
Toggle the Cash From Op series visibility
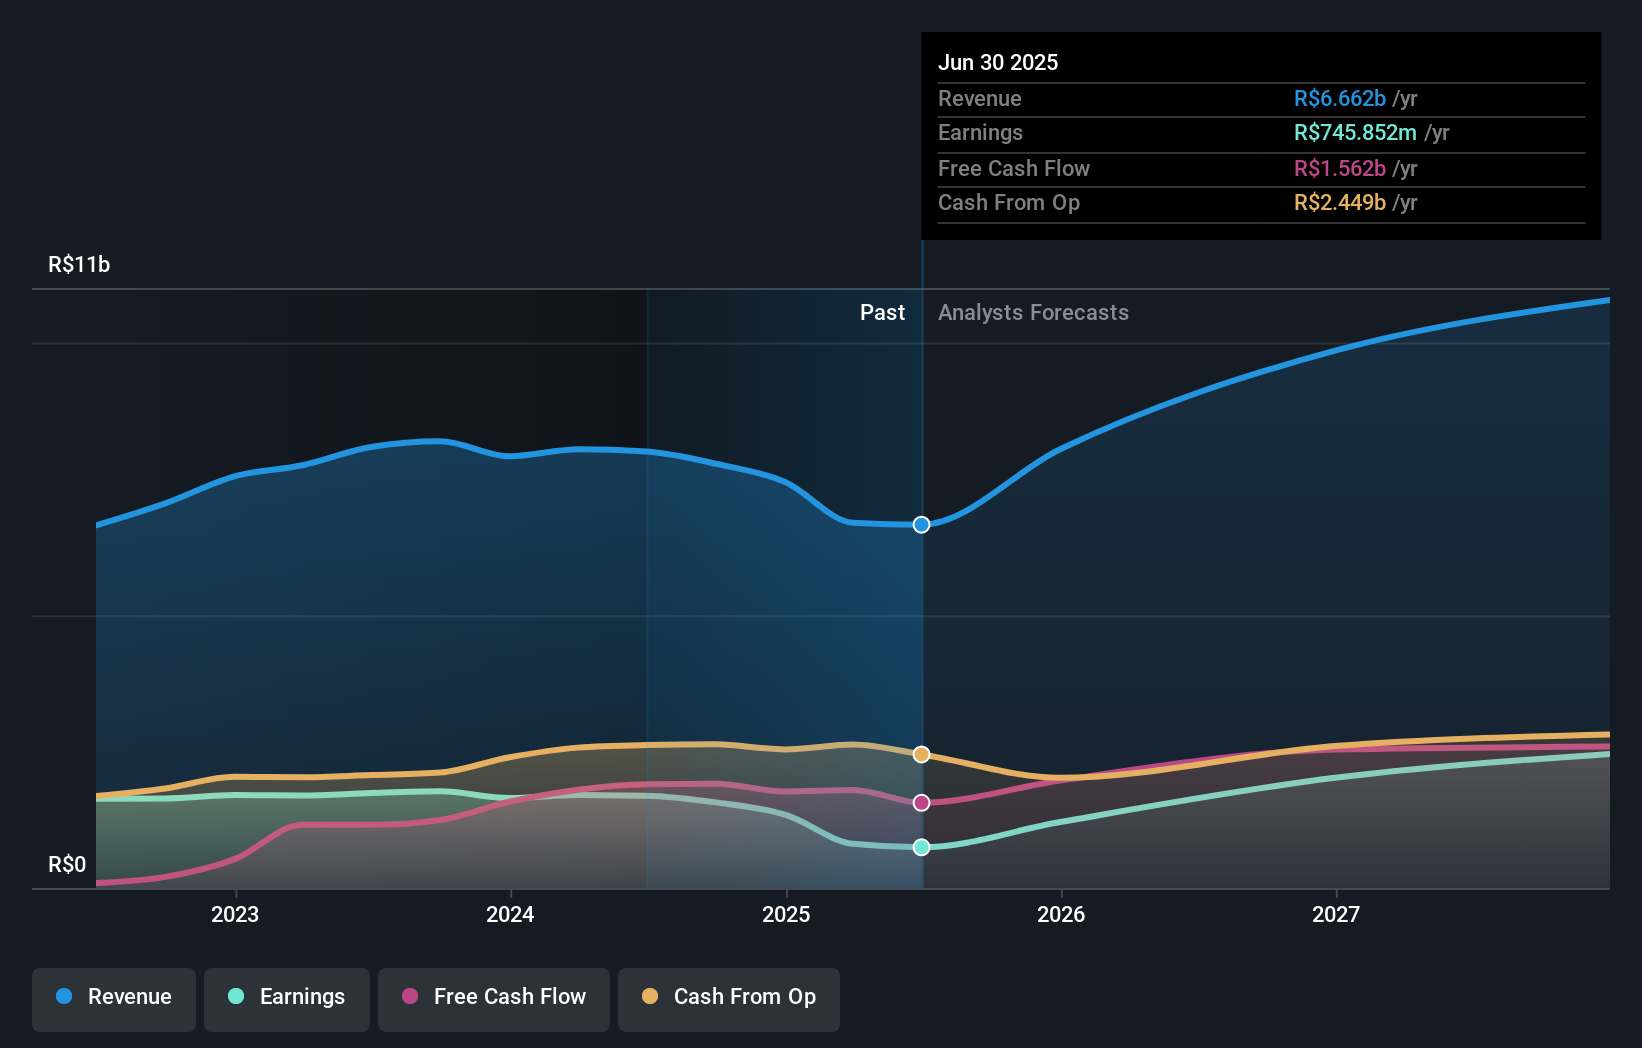click(x=729, y=998)
